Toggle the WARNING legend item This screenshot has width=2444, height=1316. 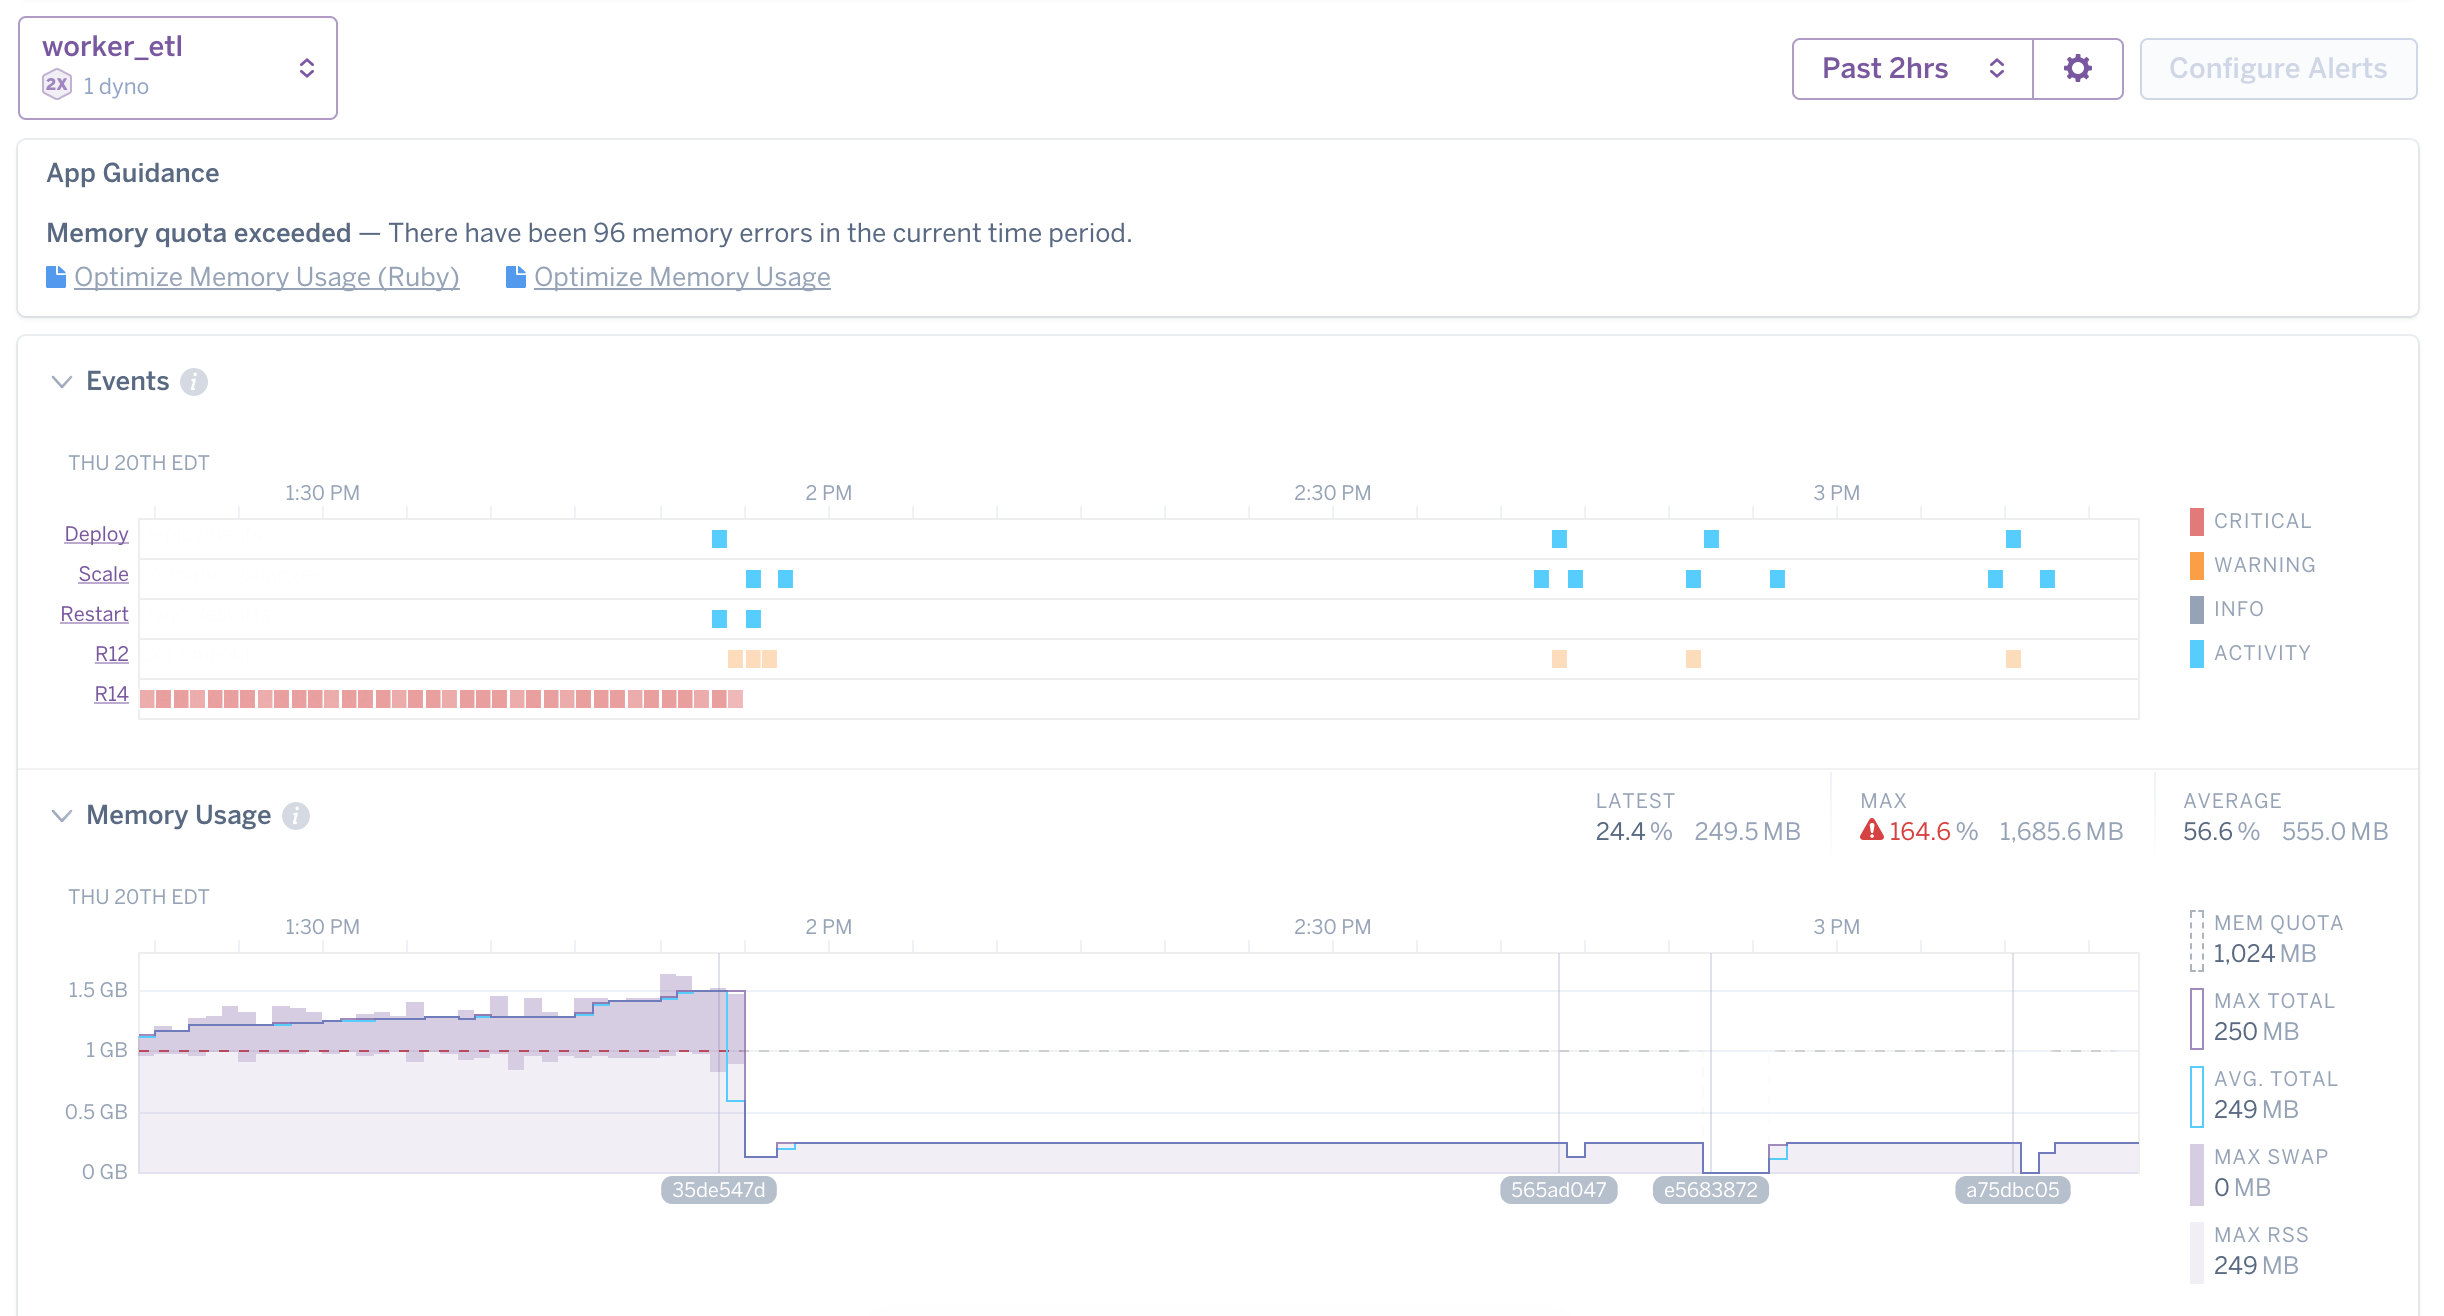pos(2263,564)
